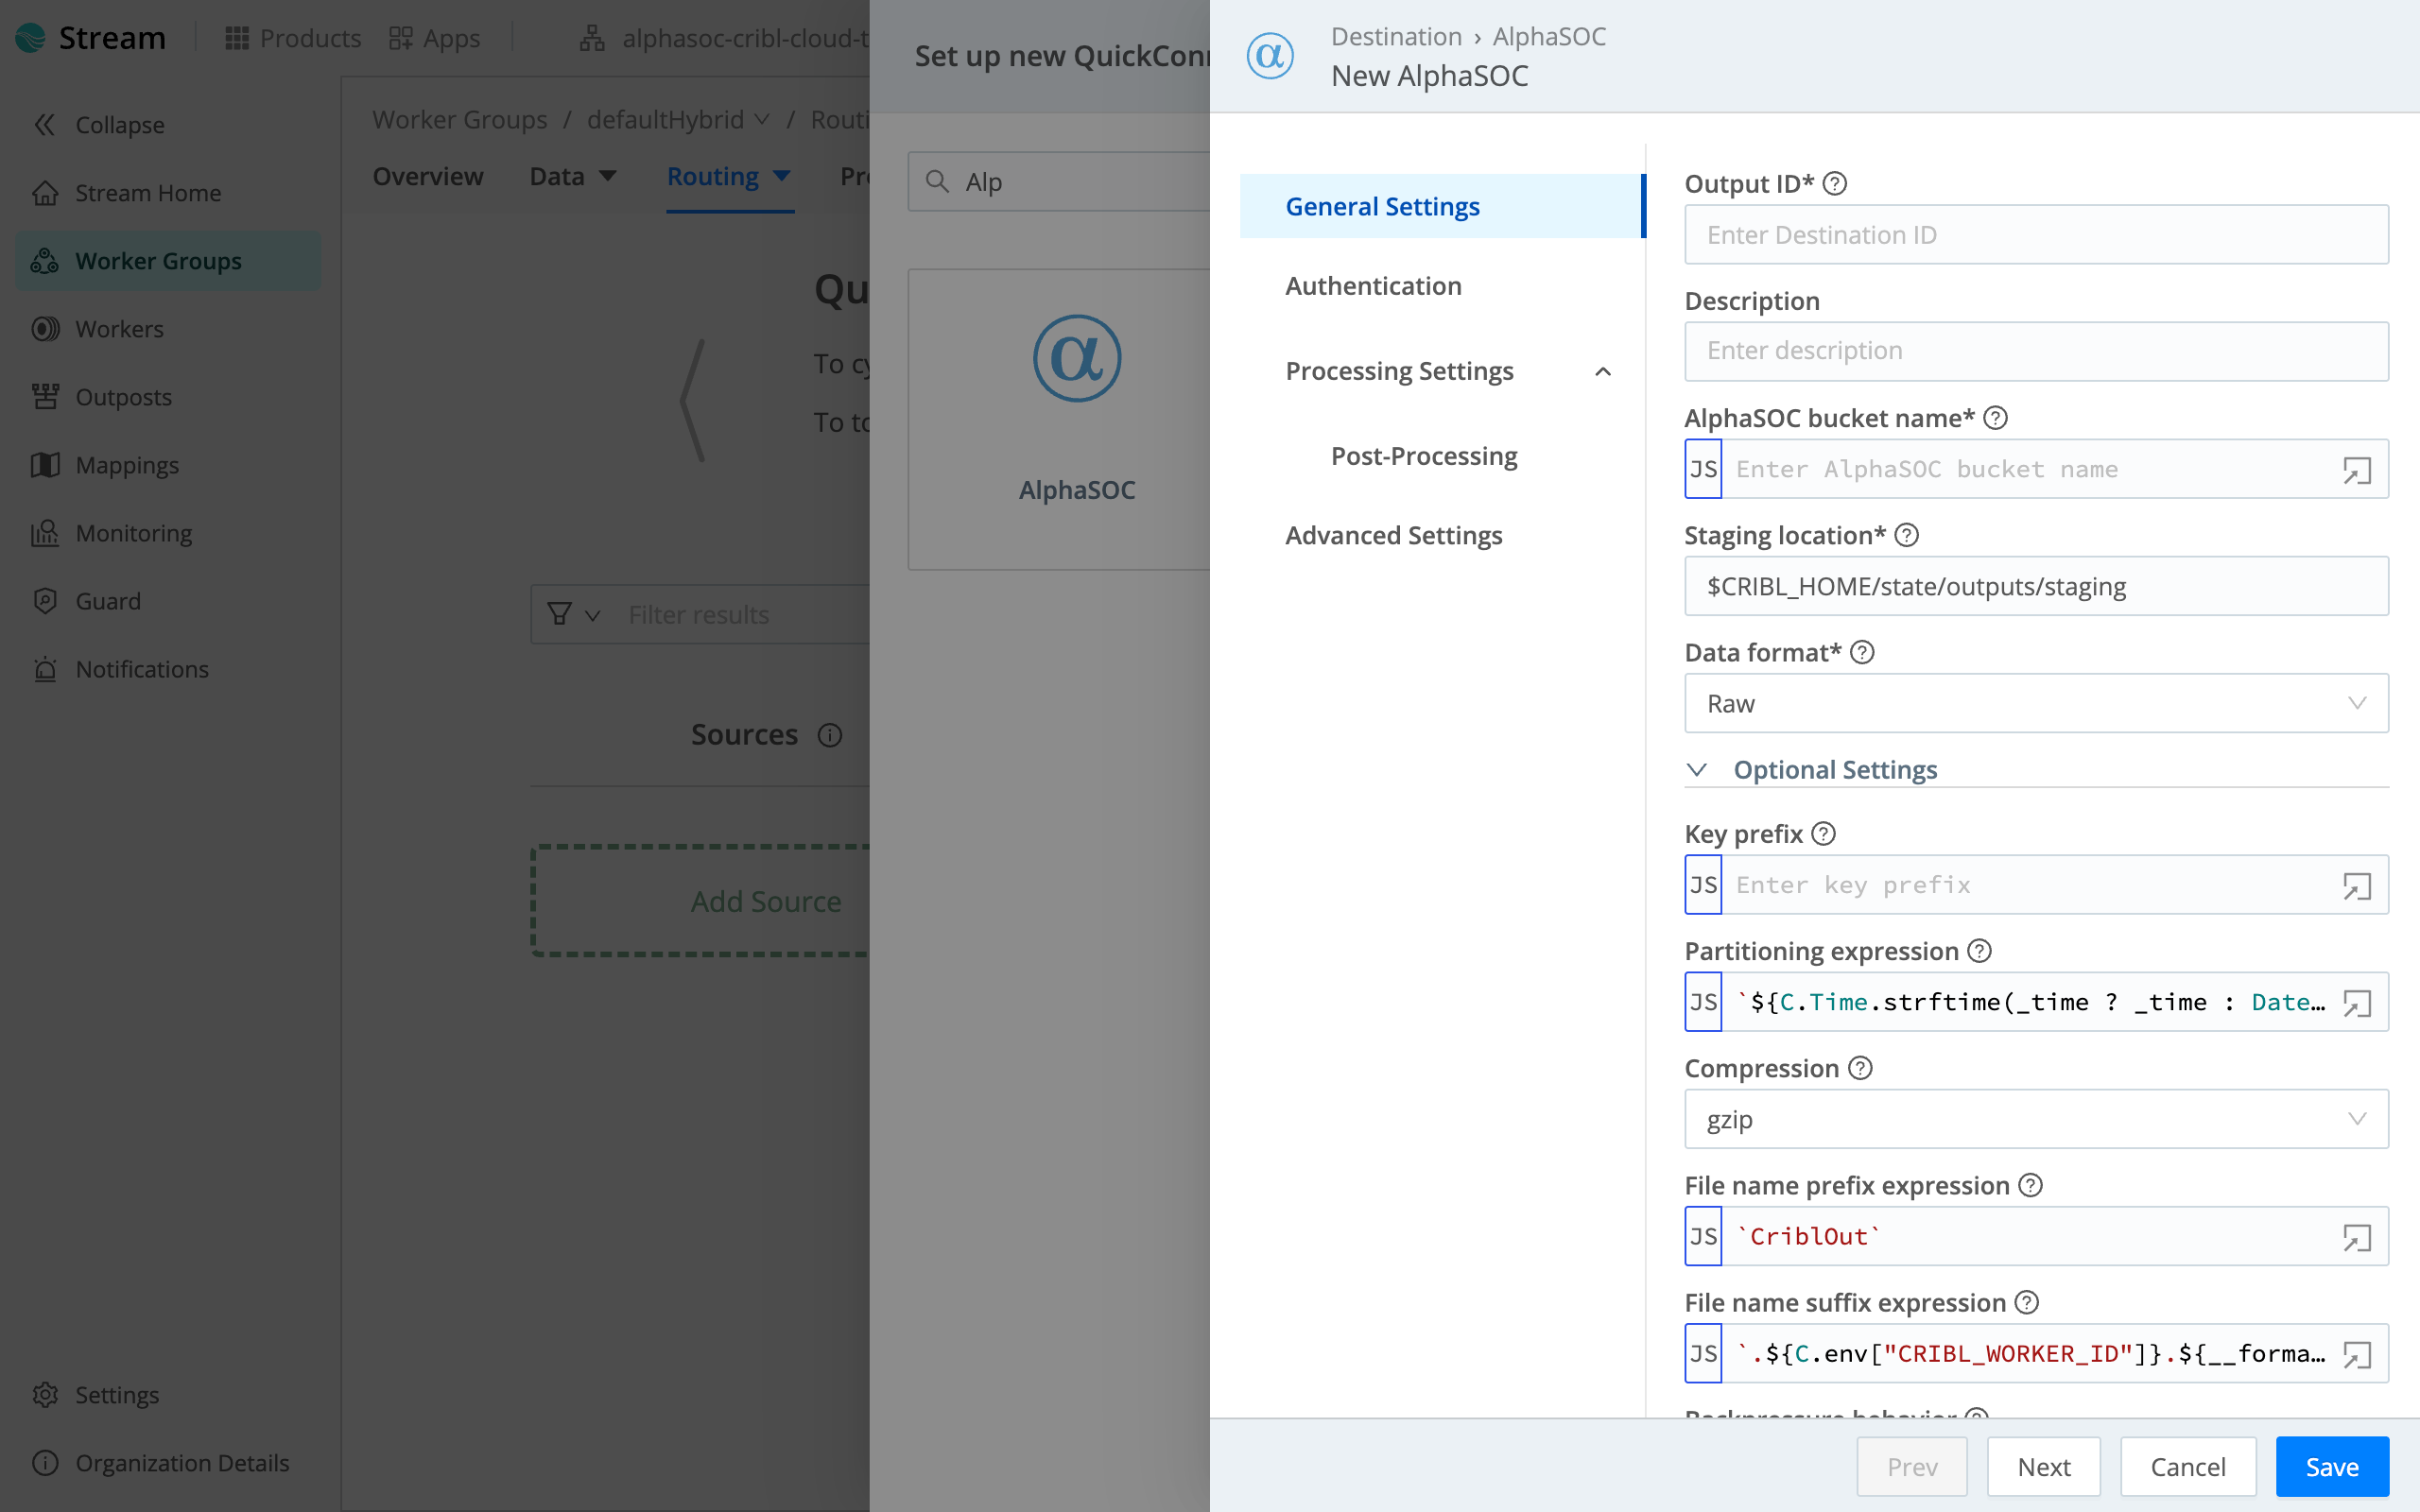Click the Sources info icon
2420x1512 pixels.
click(x=830, y=735)
